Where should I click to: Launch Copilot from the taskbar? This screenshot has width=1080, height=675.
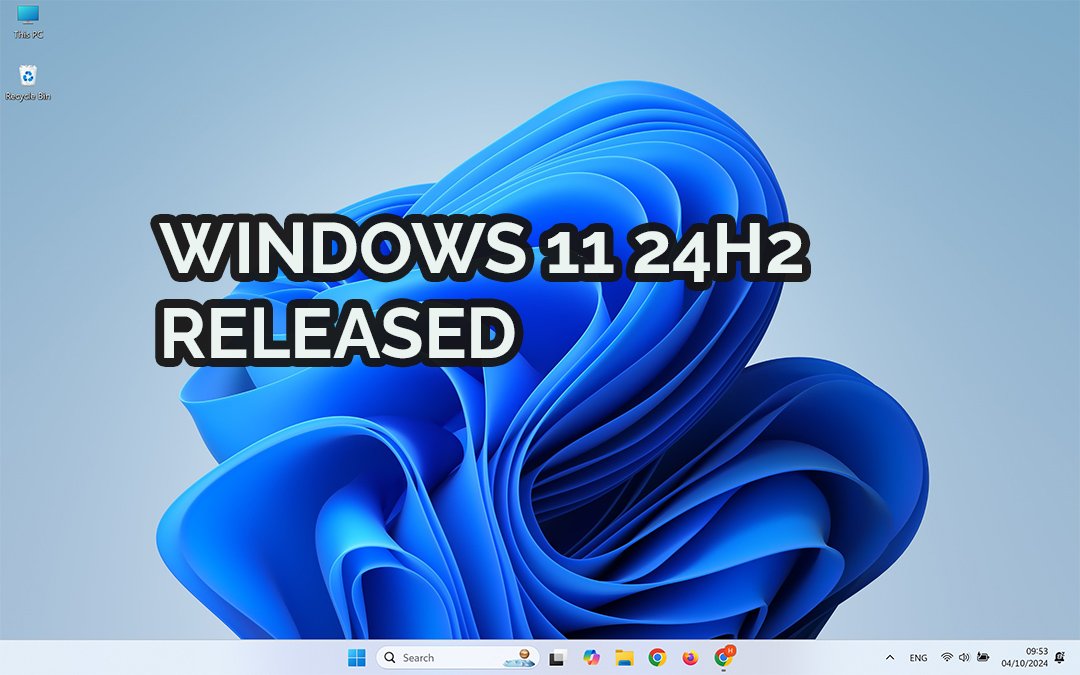pyautogui.click(x=591, y=657)
